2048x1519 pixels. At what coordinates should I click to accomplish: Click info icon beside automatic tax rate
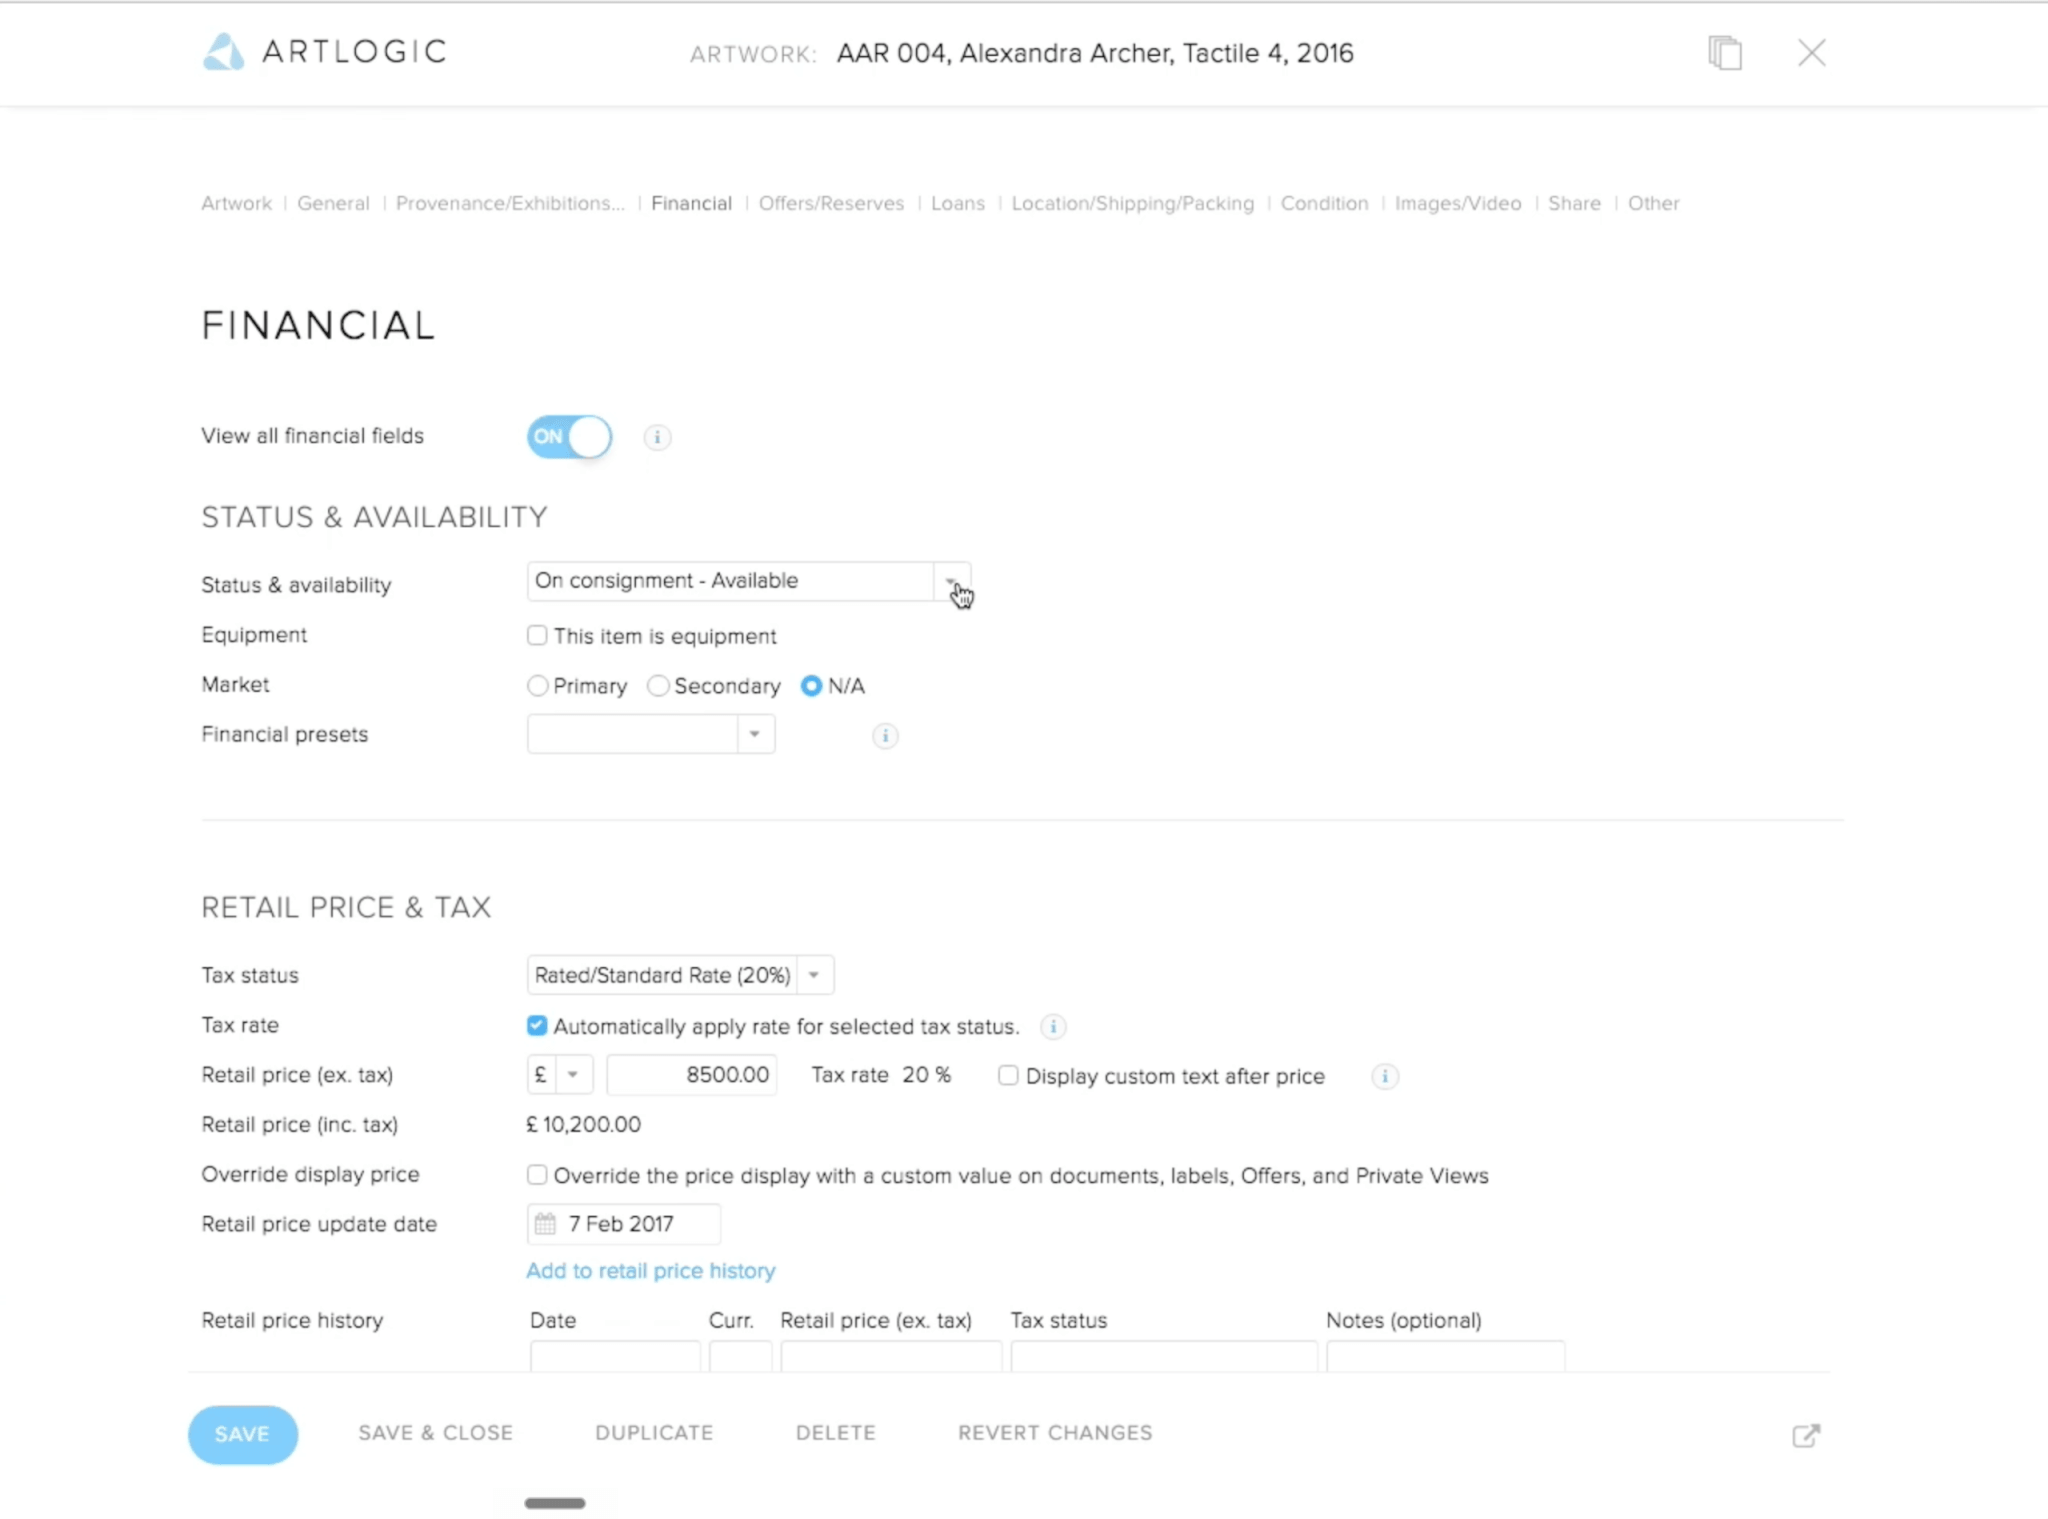pyautogui.click(x=1053, y=1027)
